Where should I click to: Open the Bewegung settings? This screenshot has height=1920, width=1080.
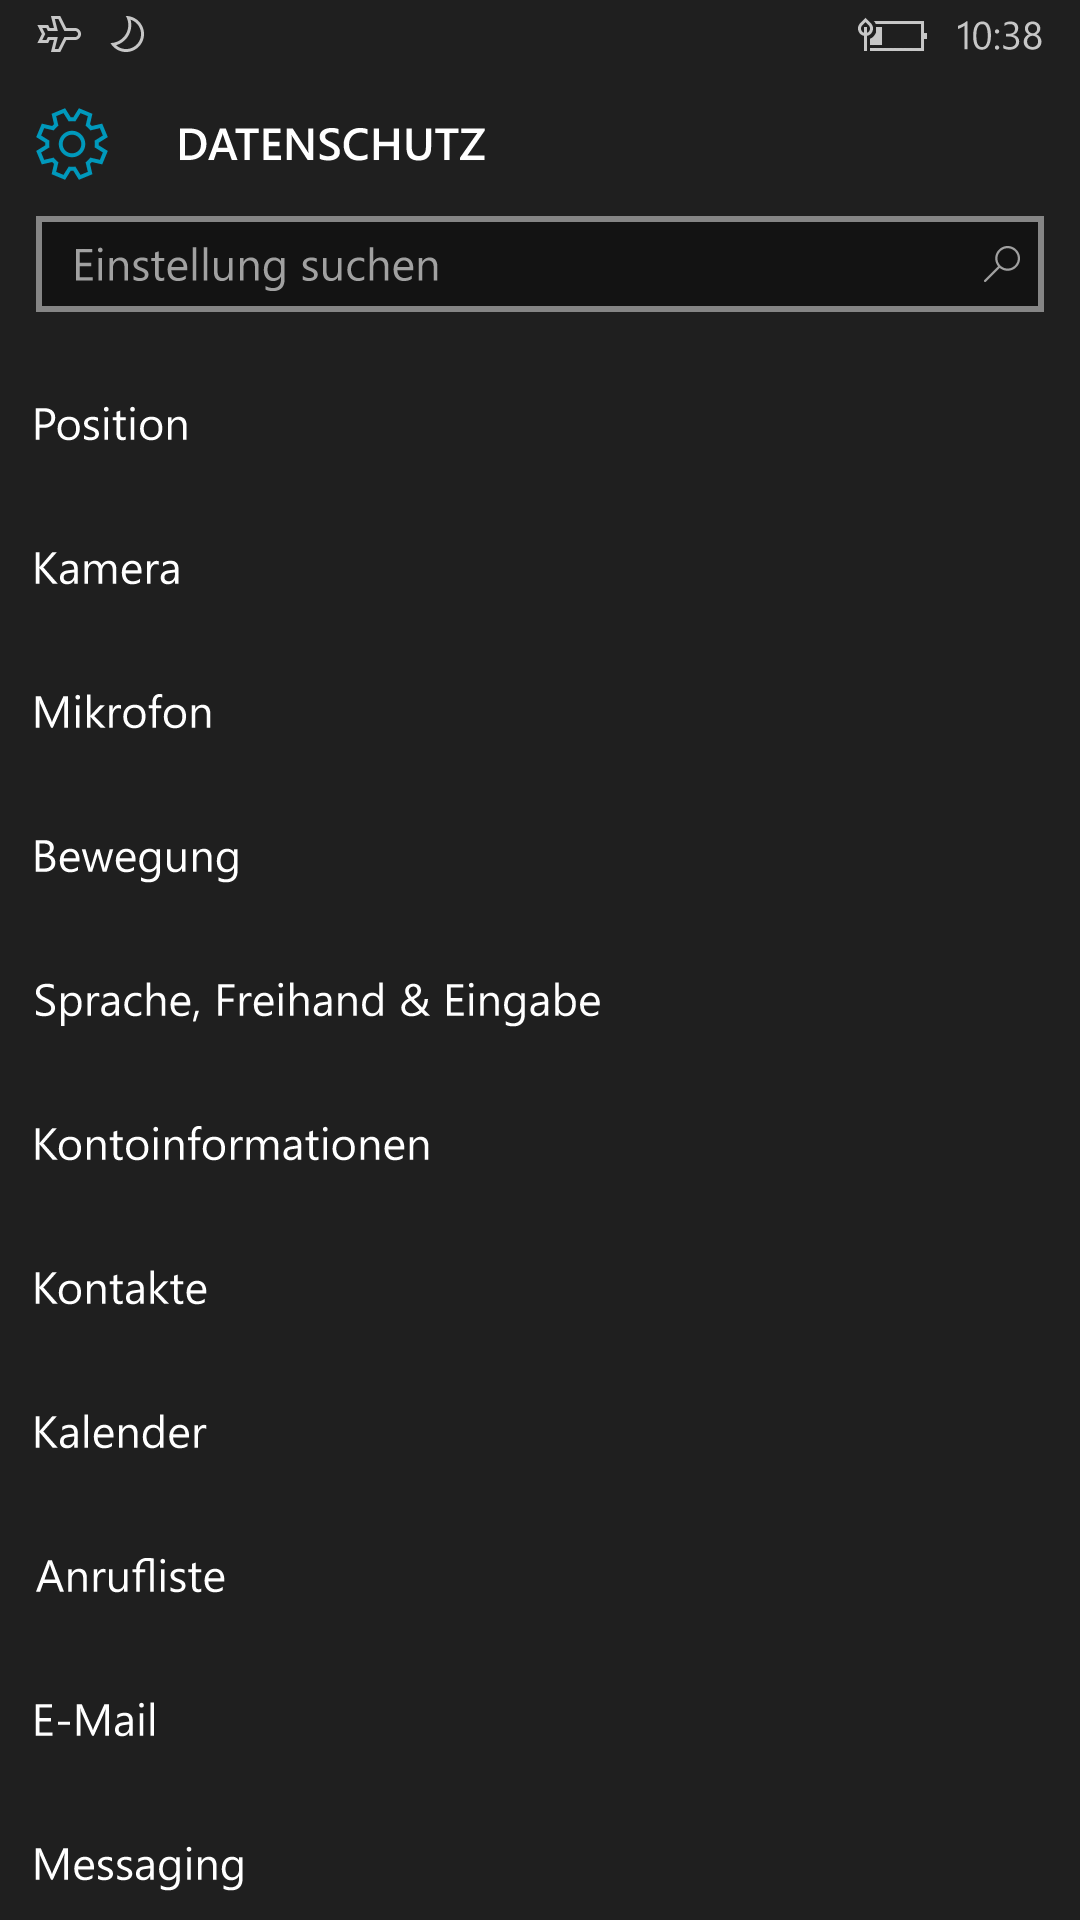540,857
